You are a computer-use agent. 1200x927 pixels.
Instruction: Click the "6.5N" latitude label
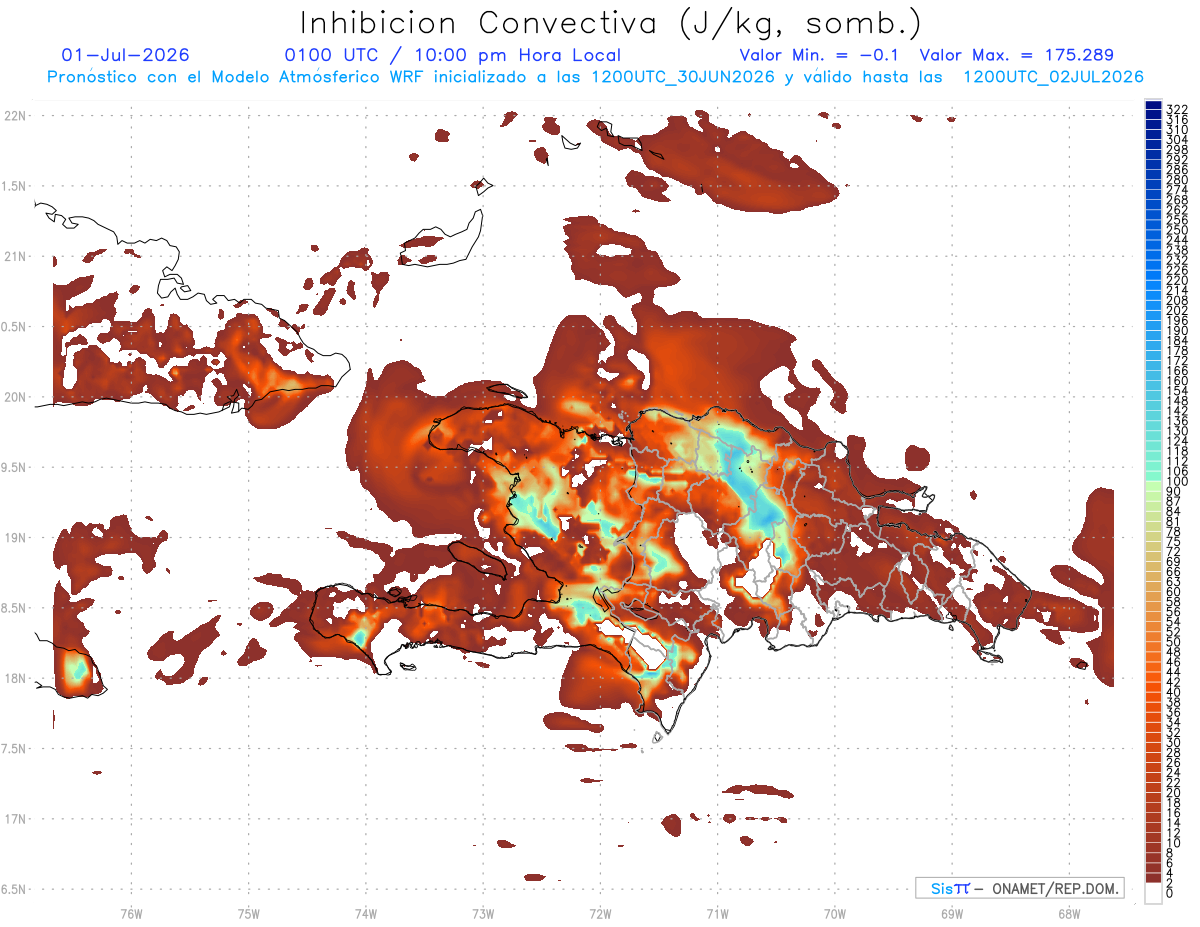(x=15, y=889)
